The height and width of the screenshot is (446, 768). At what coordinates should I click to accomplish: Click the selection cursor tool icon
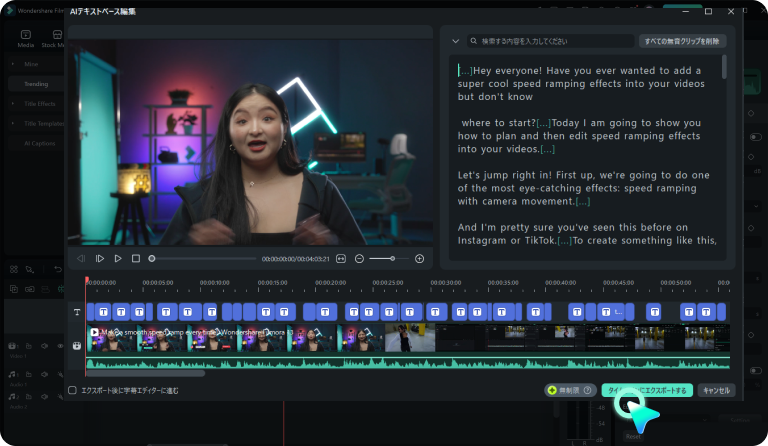click(x=30, y=269)
